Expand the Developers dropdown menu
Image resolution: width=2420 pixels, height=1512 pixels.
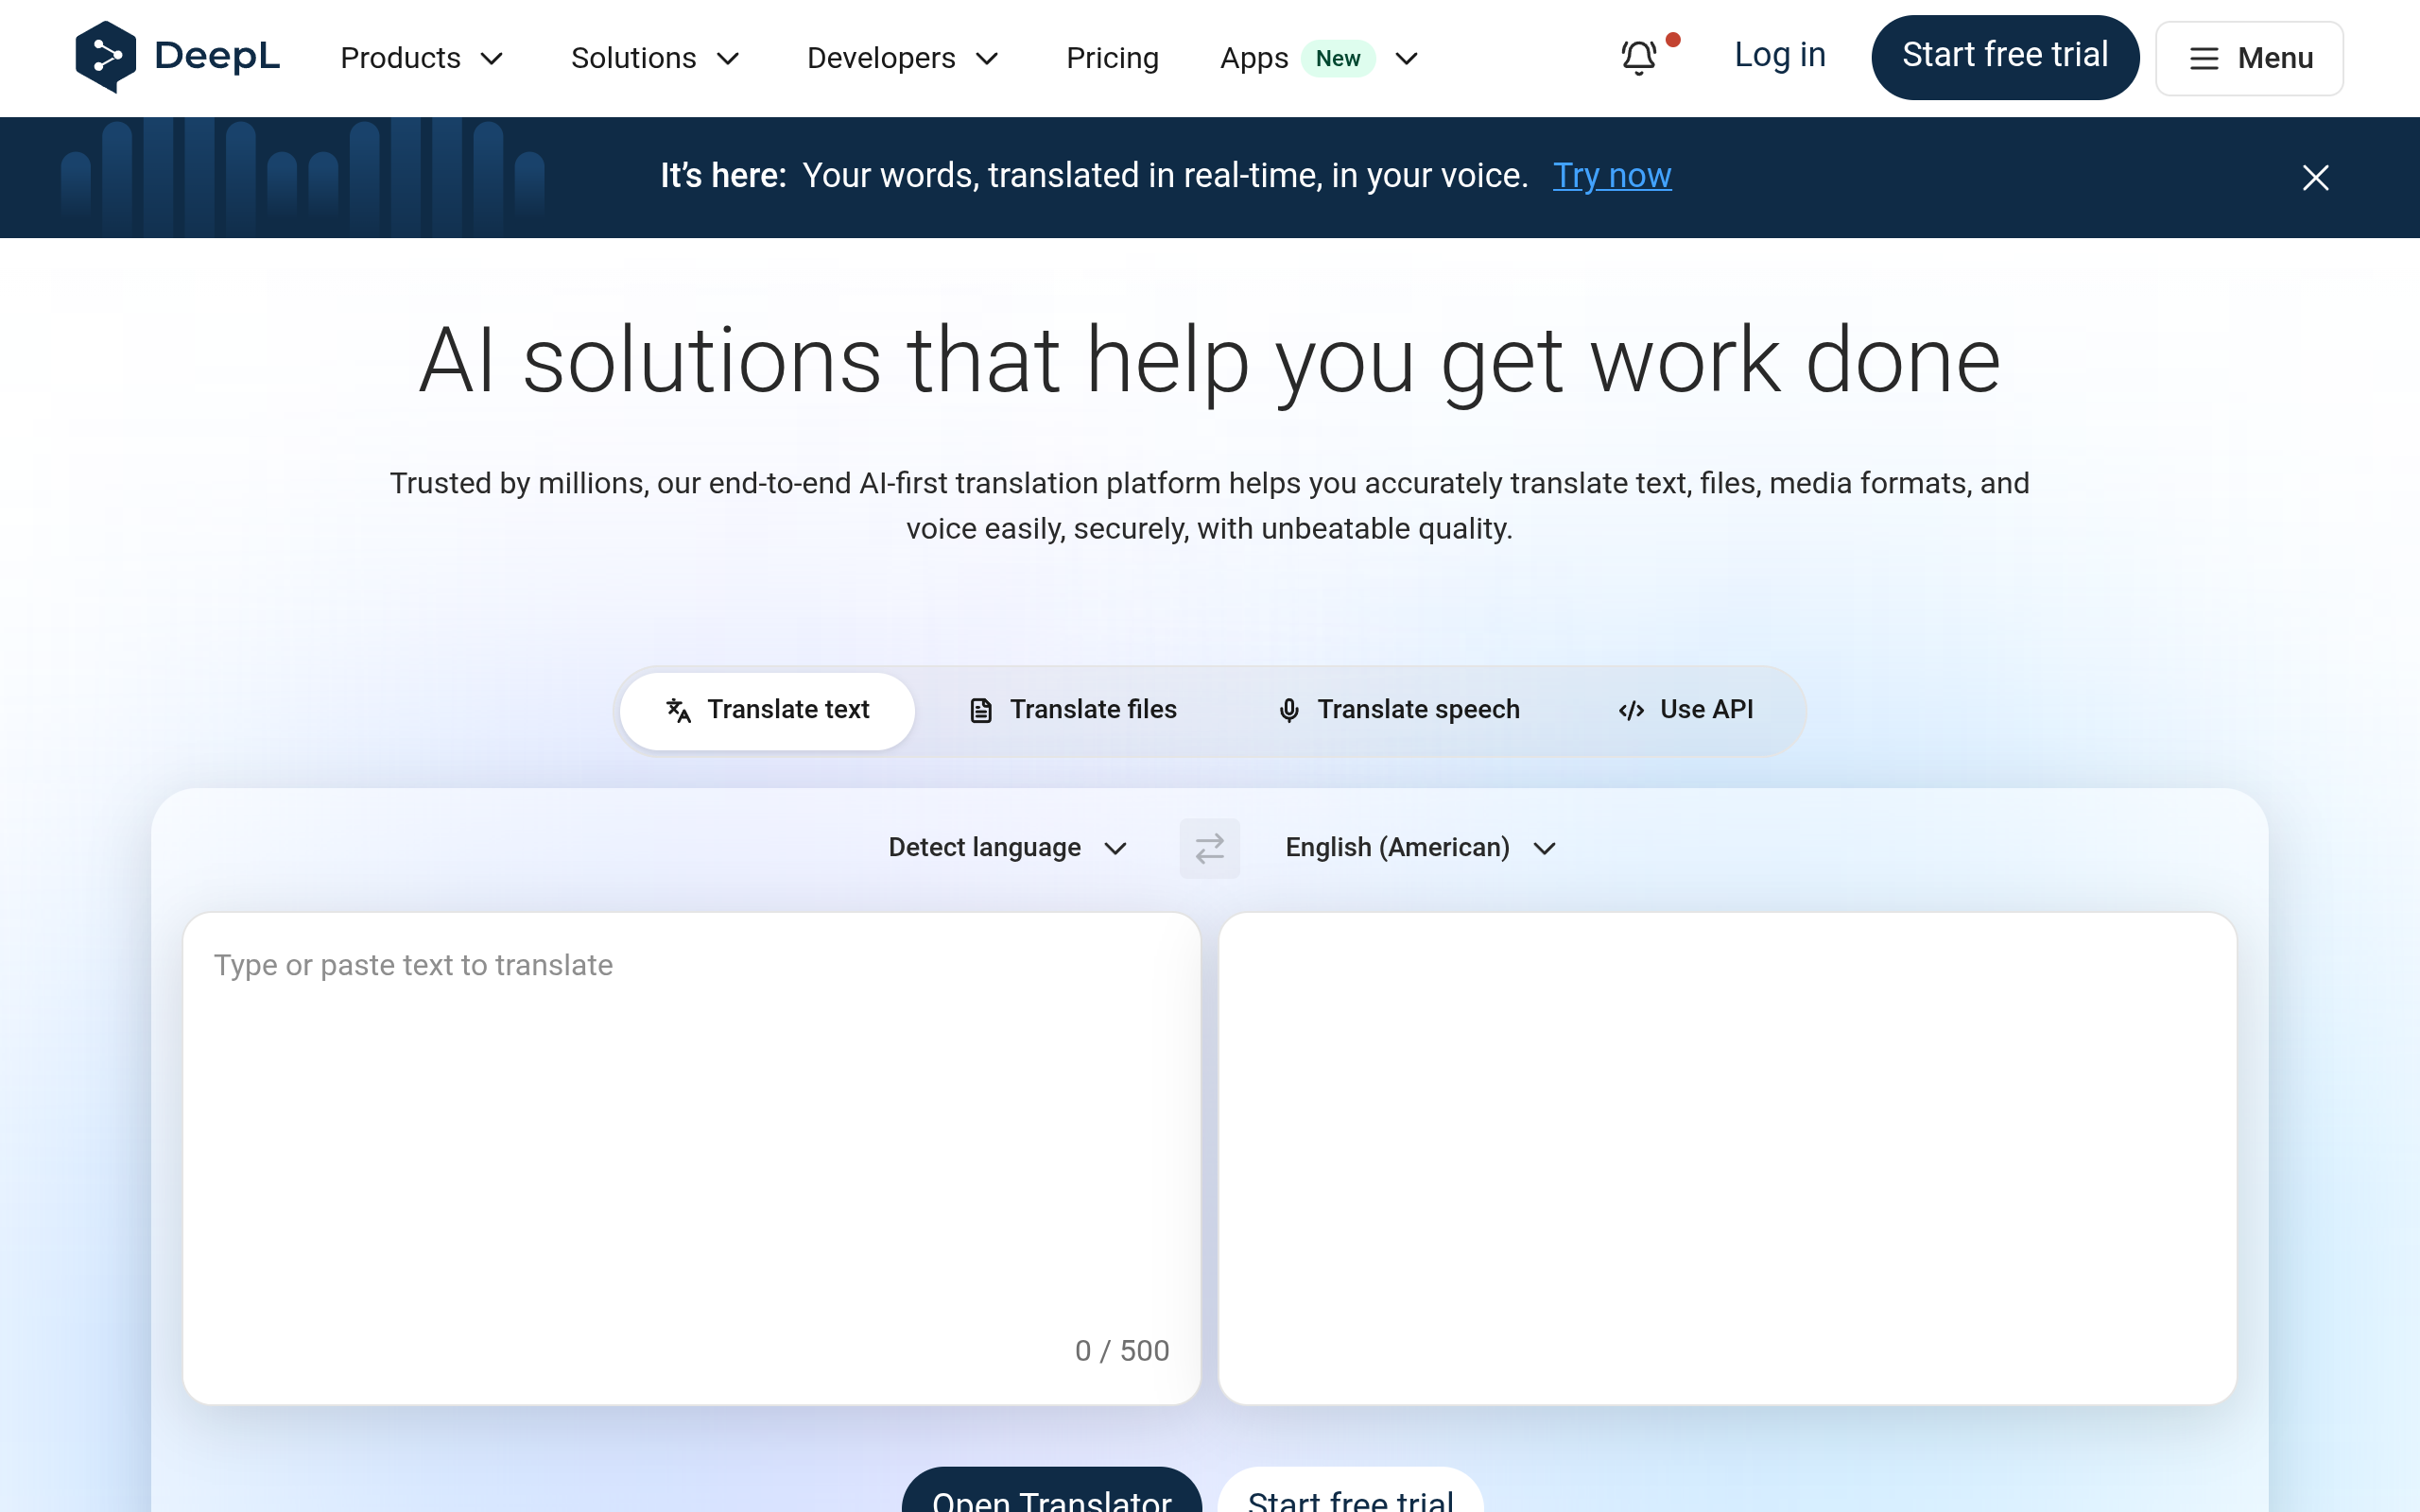tap(903, 58)
